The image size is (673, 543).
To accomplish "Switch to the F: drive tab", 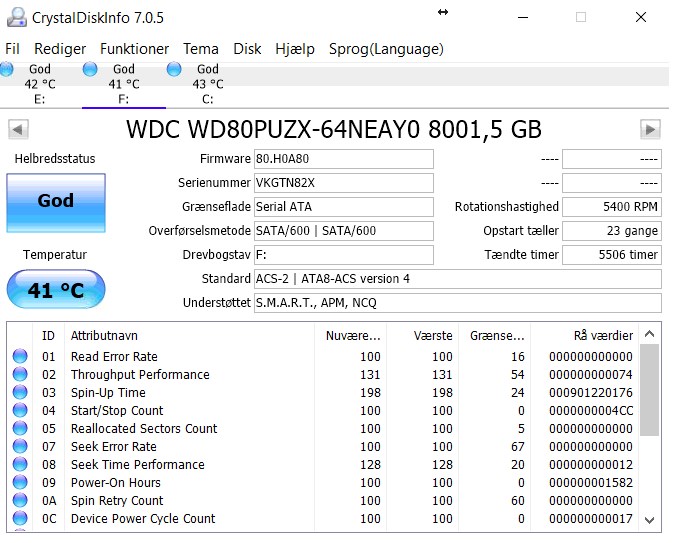I will pyautogui.click(x=124, y=84).
